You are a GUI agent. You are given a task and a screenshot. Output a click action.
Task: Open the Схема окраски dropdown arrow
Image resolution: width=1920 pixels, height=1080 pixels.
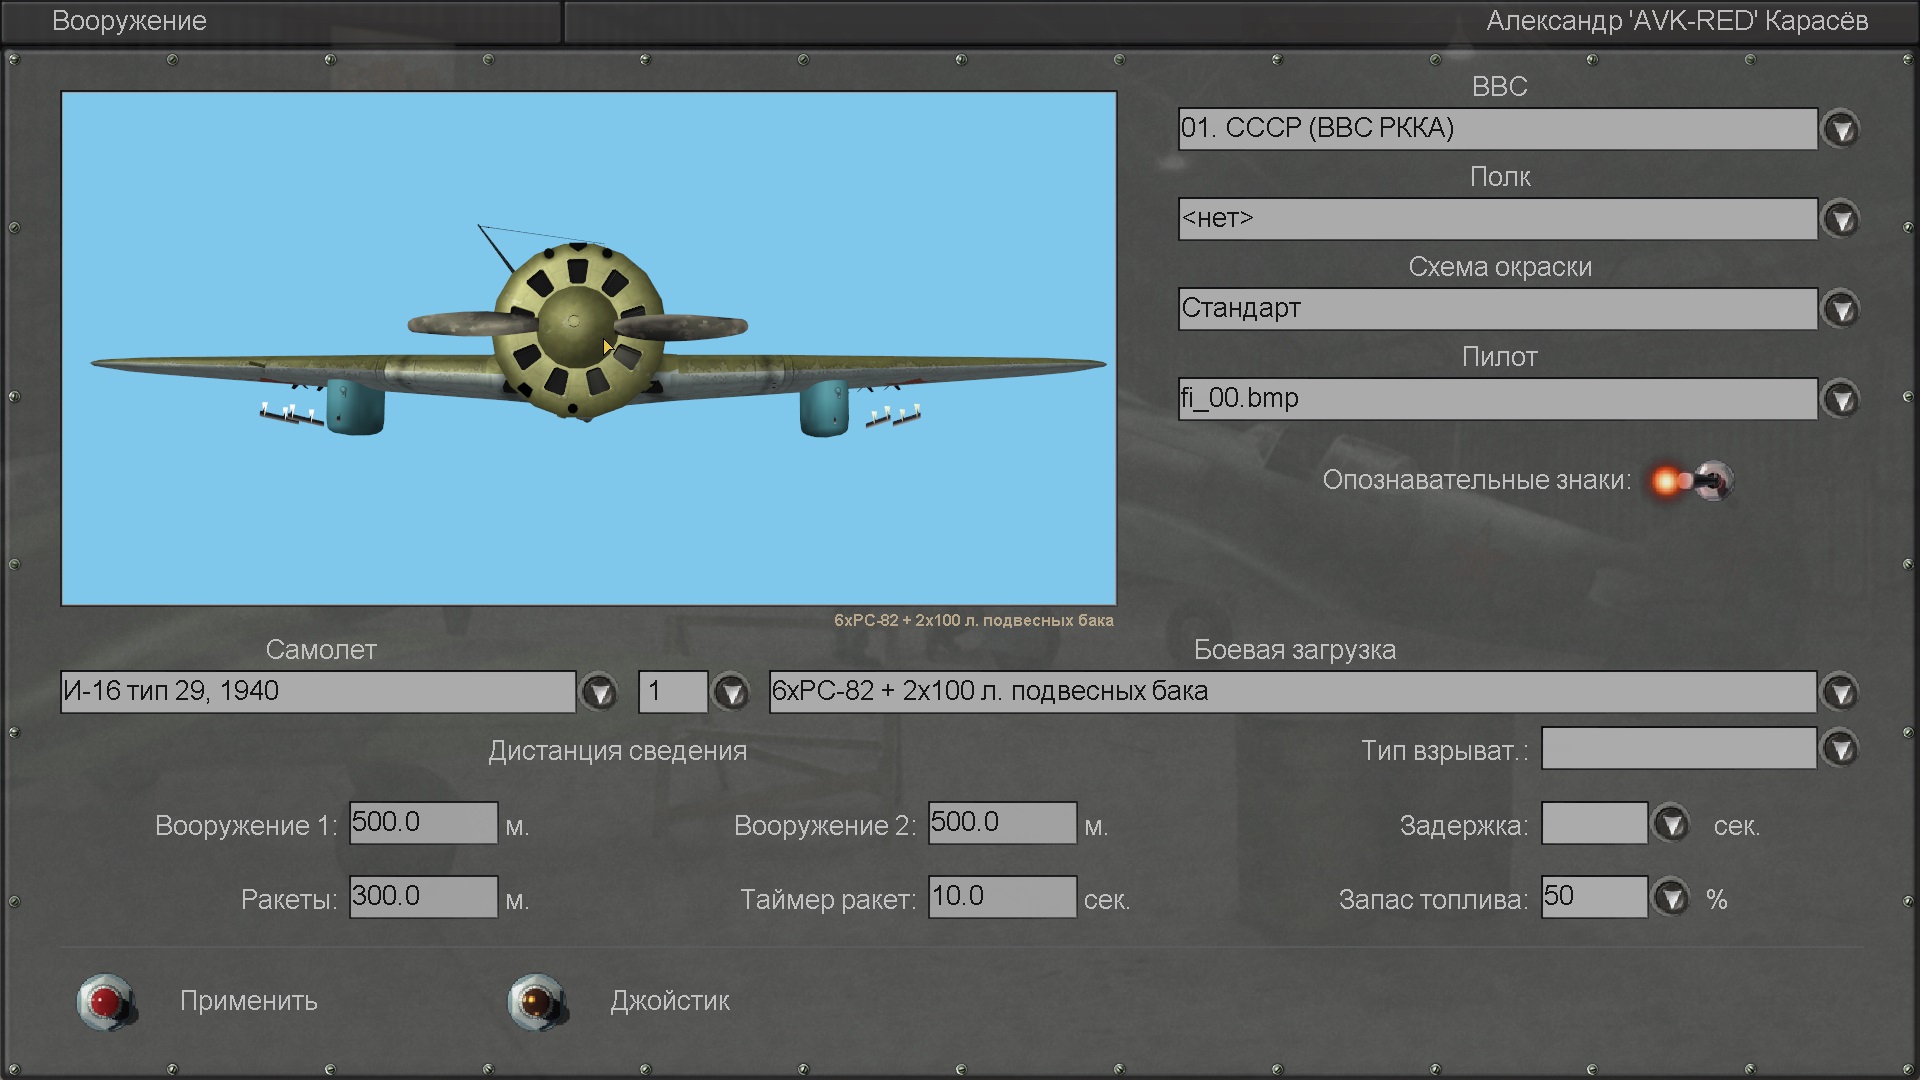click(x=1840, y=309)
